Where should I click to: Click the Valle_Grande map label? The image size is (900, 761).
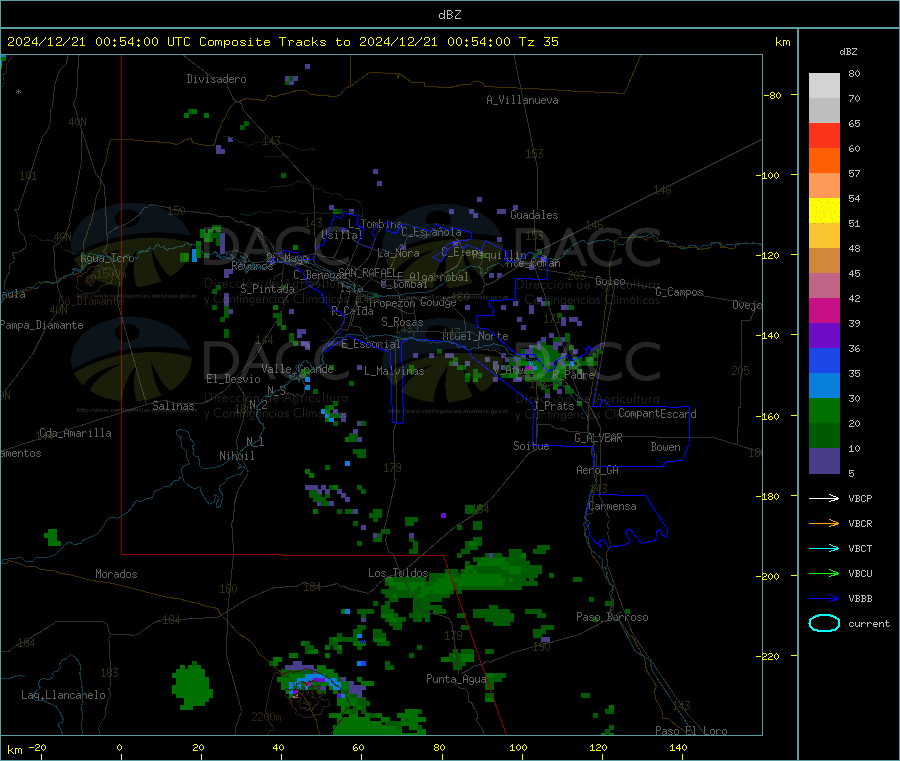coord(298,369)
